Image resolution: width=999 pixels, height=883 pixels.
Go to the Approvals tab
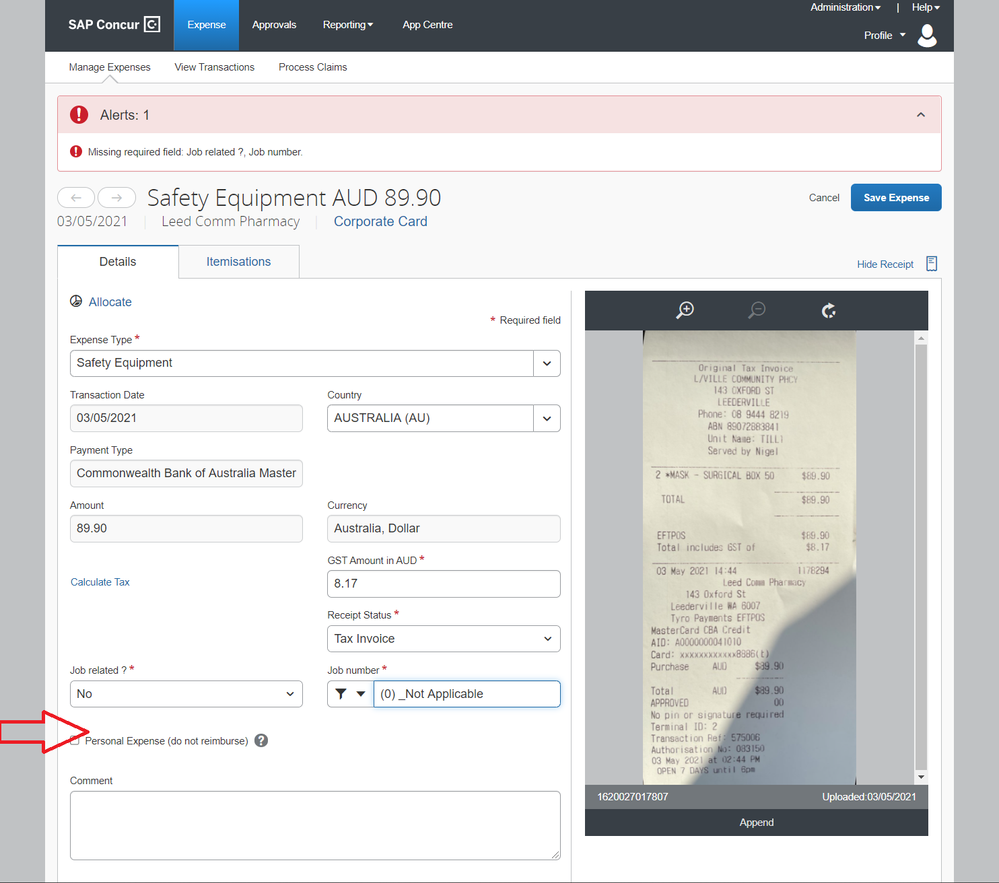(x=274, y=25)
